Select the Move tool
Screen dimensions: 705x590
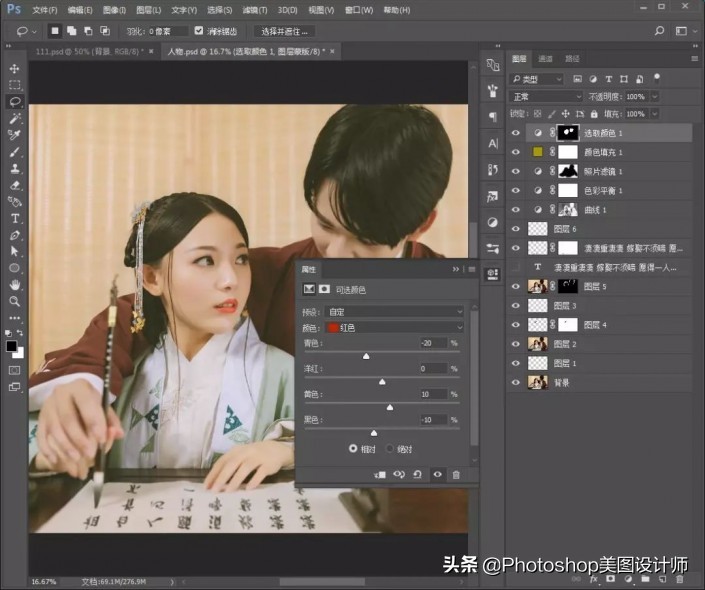pyautogui.click(x=14, y=68)
